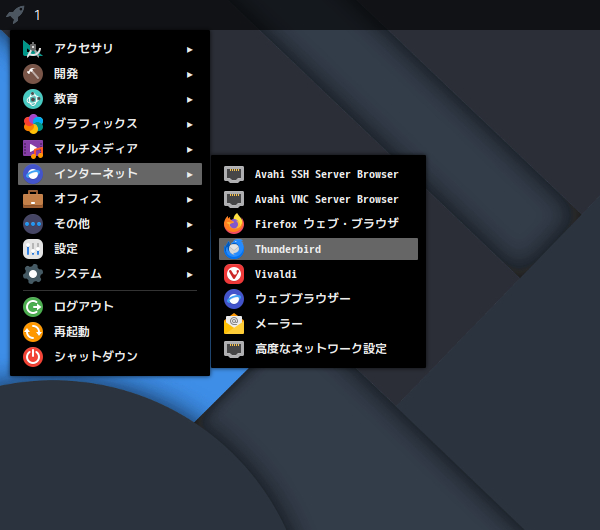Click the Thunderbird bird icon
The image size is (600, 530).
234,249
